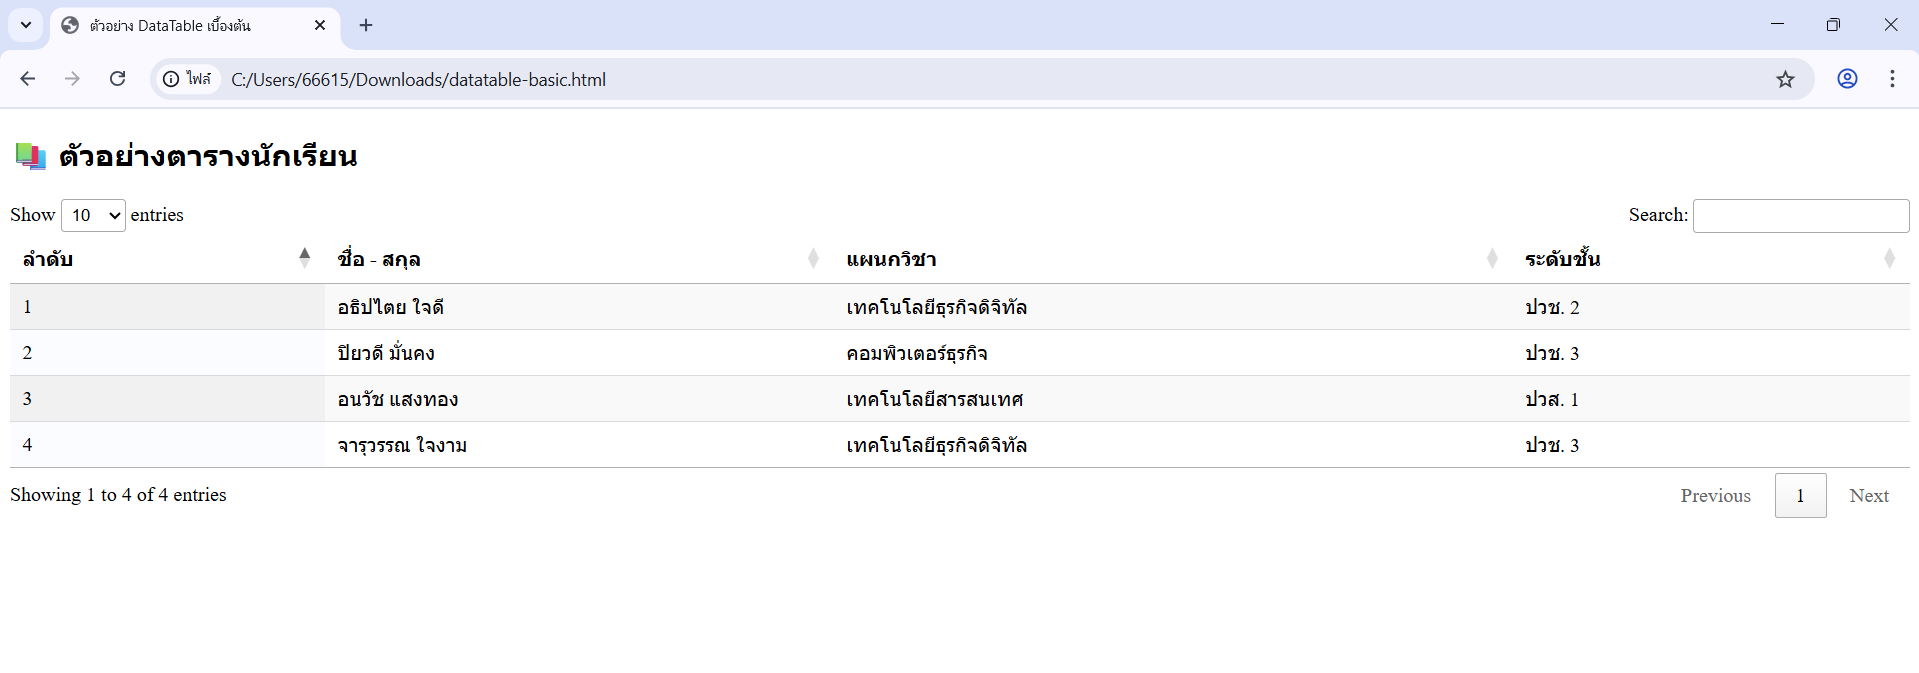Open Chrome three-dot menu
1919x673 pixels.
click(x=1892, y=79)
